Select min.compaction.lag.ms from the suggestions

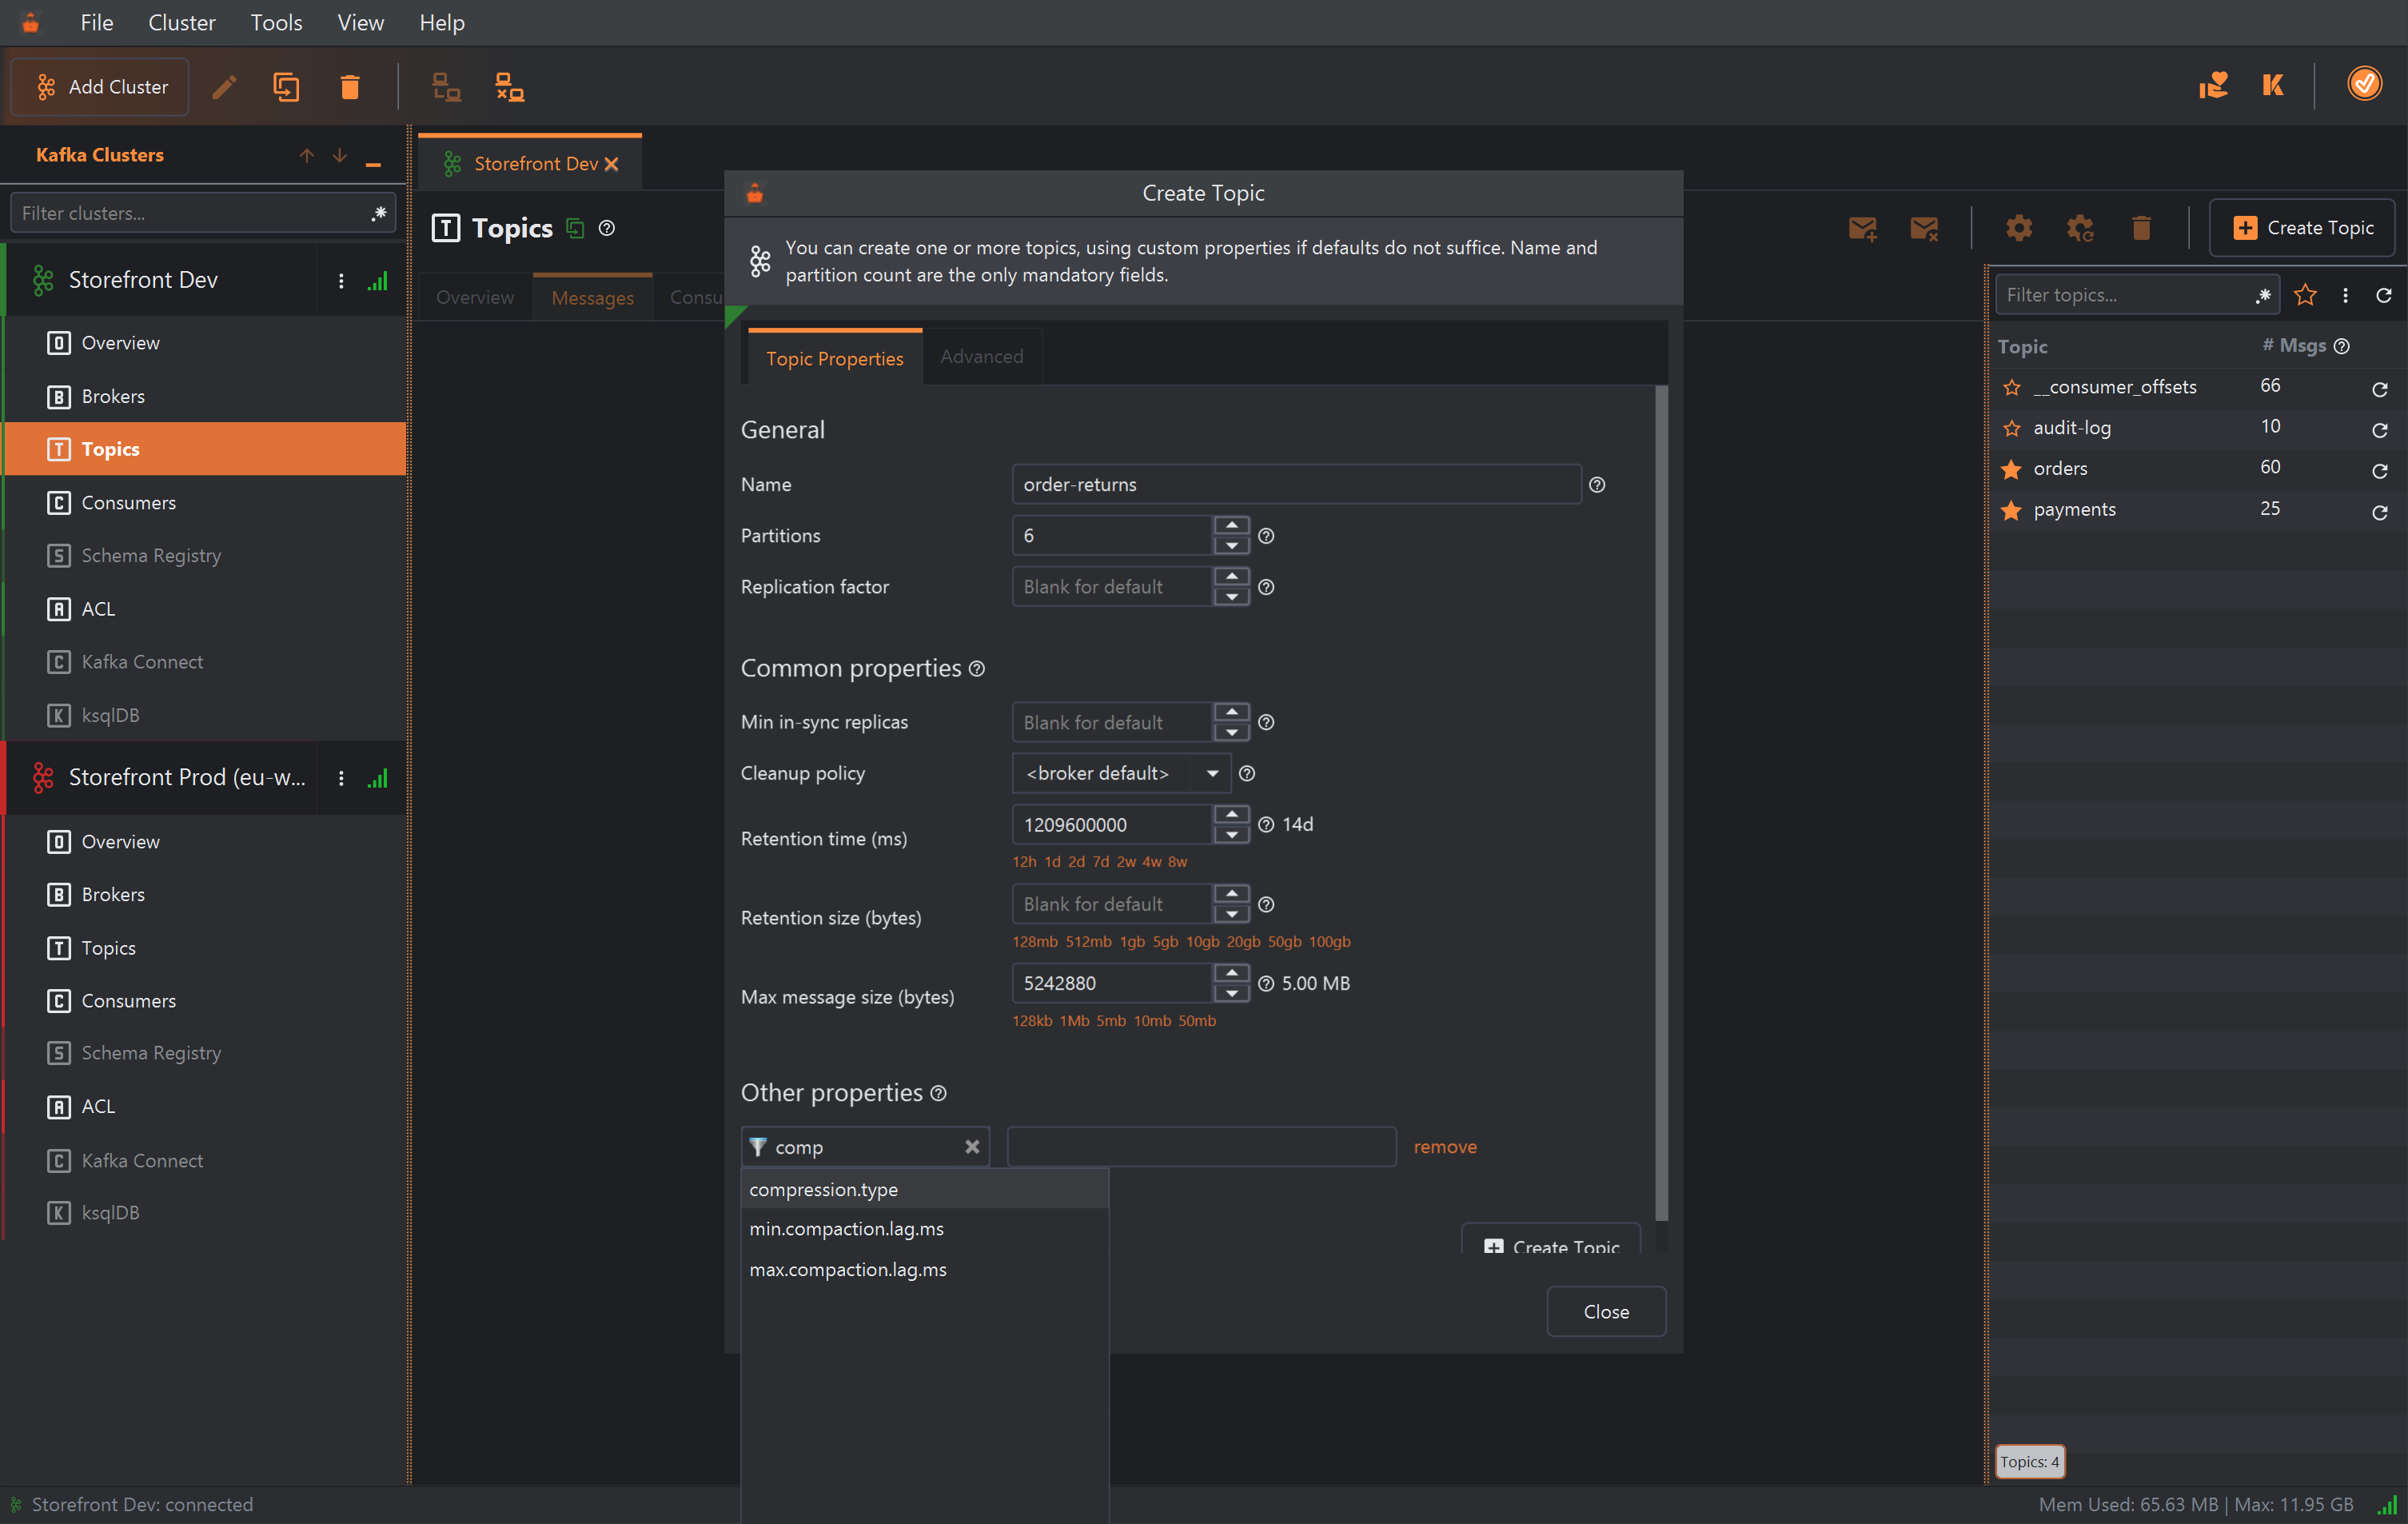[x=925, y=1229]
